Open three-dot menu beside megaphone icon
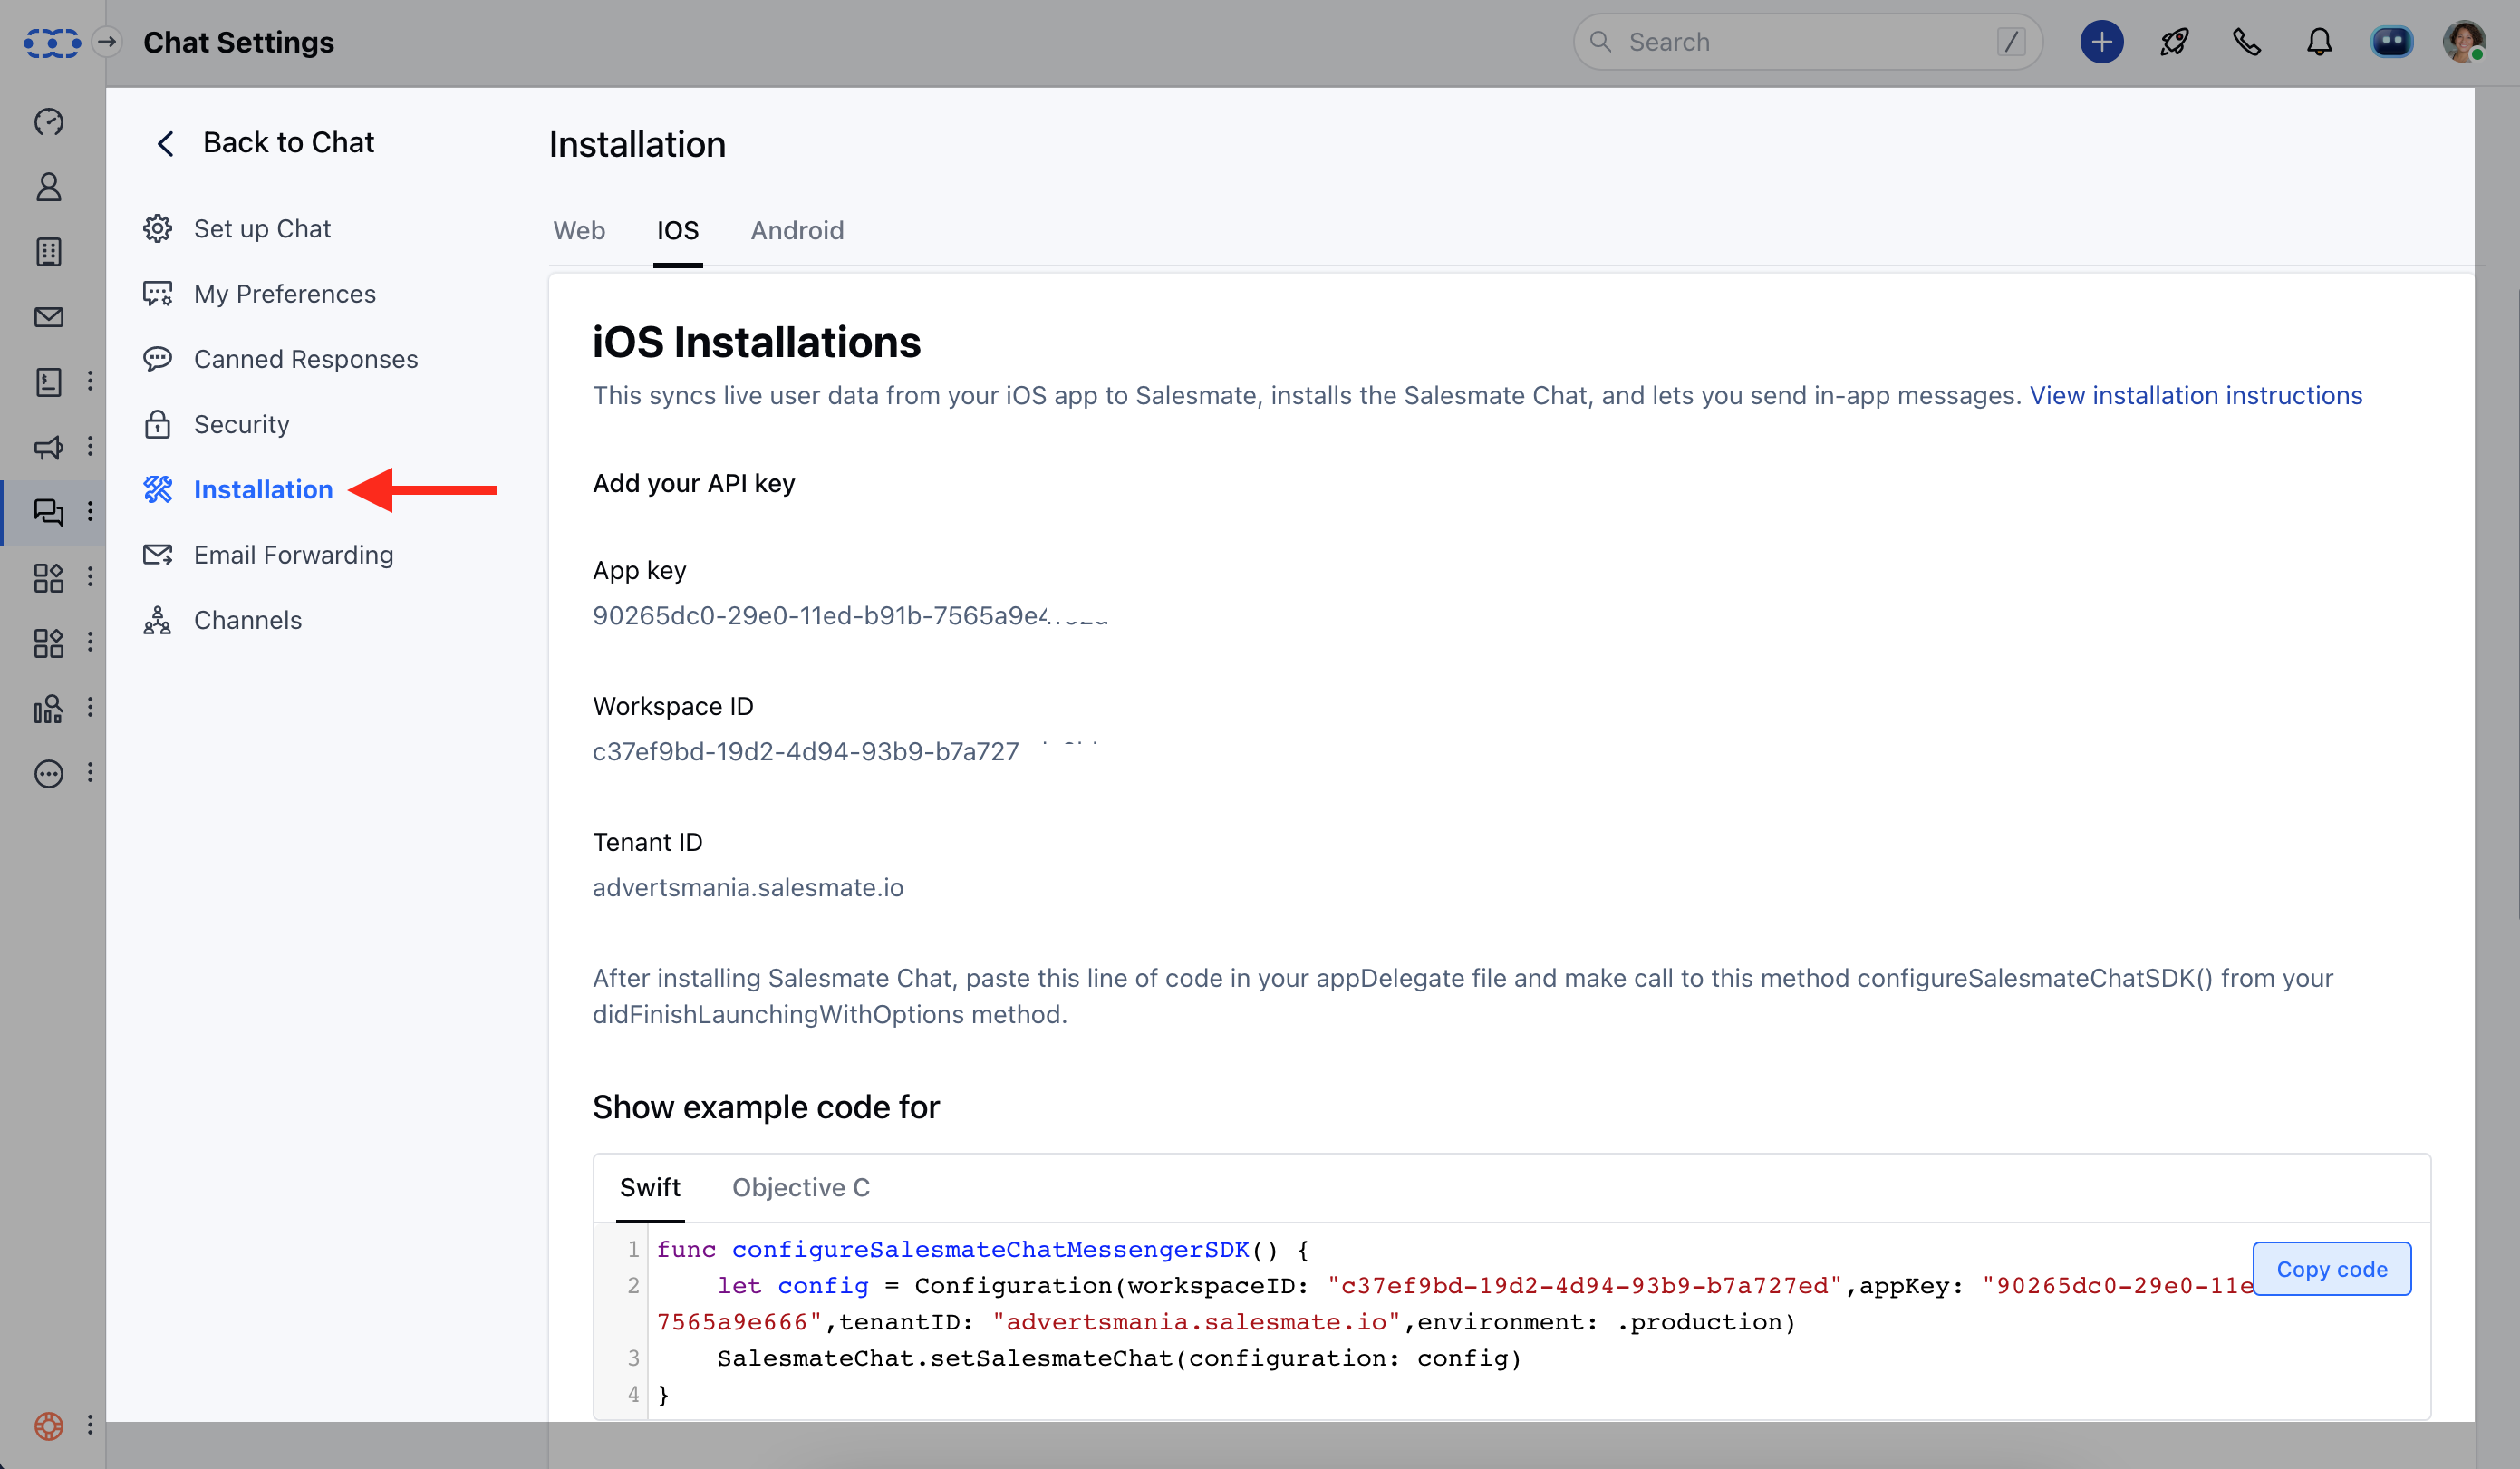The width and height of the screenshot is (2520, 1469). point(90,447)
